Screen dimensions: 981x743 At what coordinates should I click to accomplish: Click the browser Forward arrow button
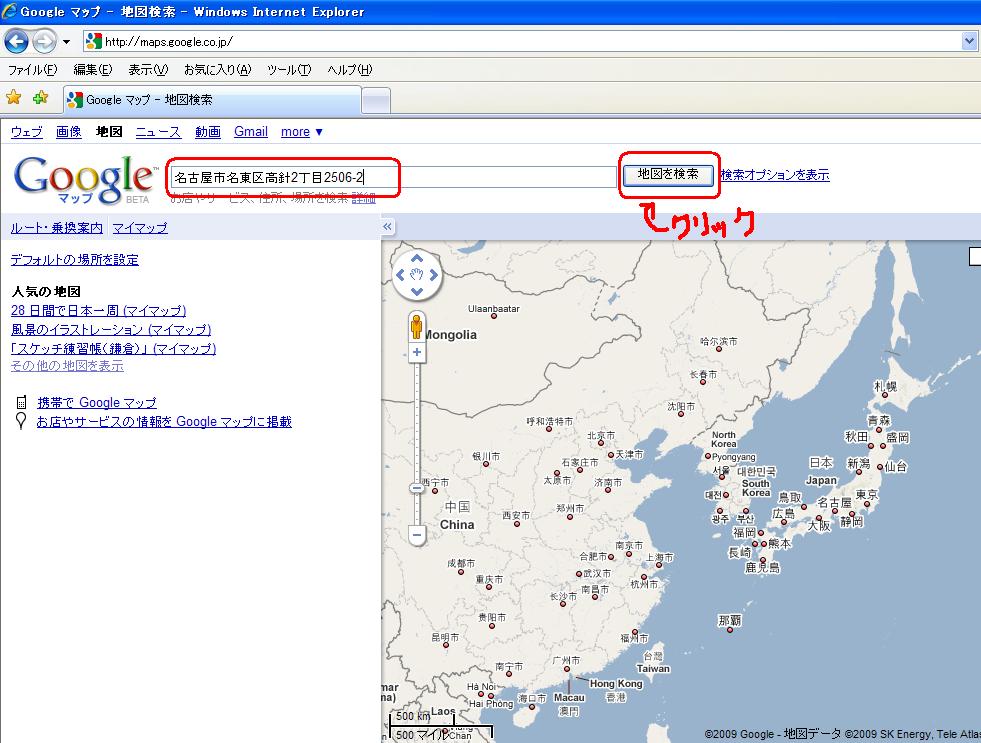pos(44,42)
